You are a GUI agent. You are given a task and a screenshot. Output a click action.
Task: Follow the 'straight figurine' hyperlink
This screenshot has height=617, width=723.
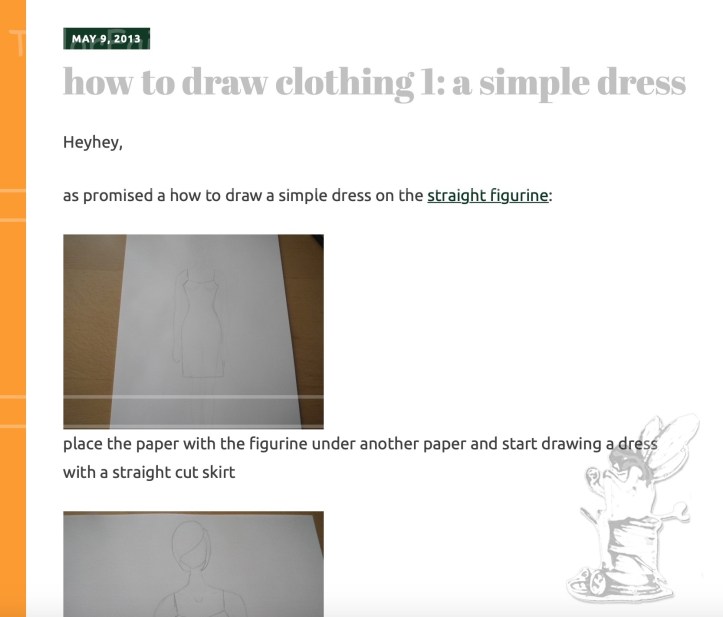pos(488,196)
